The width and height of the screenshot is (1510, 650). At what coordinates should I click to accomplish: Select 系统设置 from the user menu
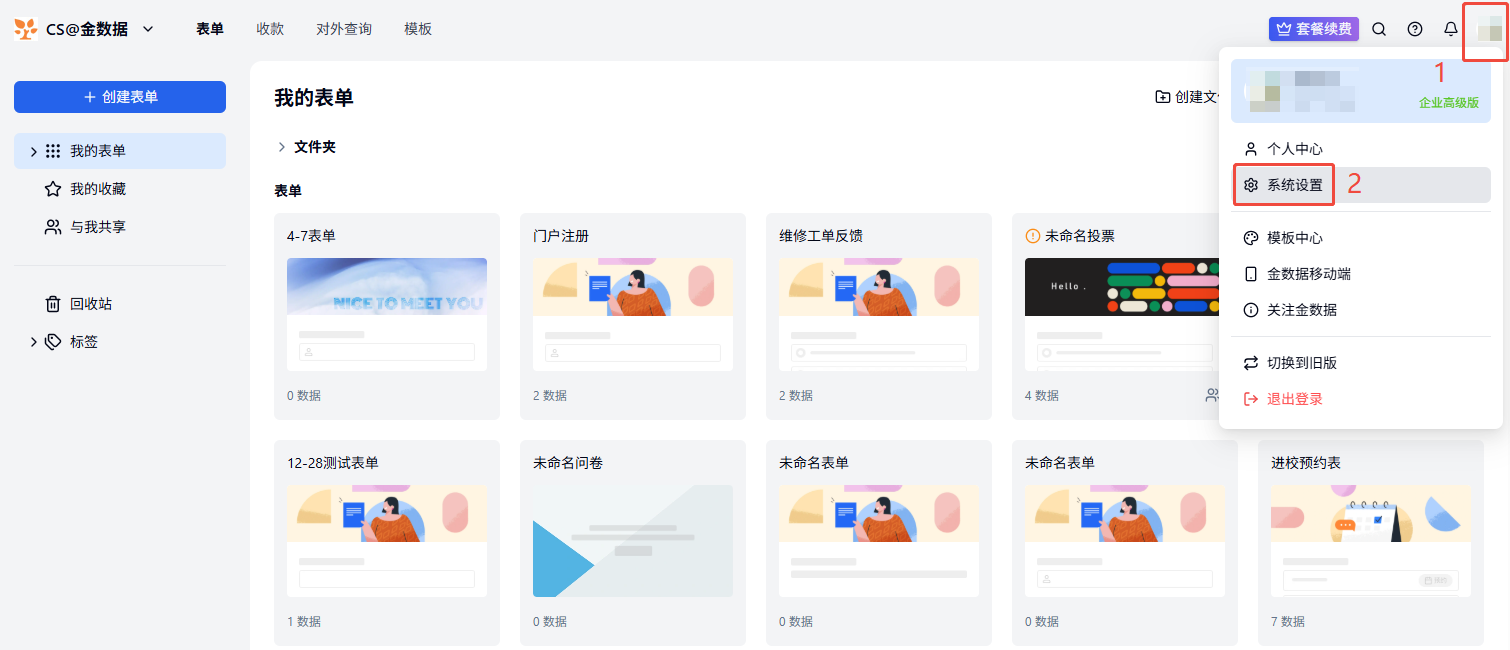[x=1294, y=185]
